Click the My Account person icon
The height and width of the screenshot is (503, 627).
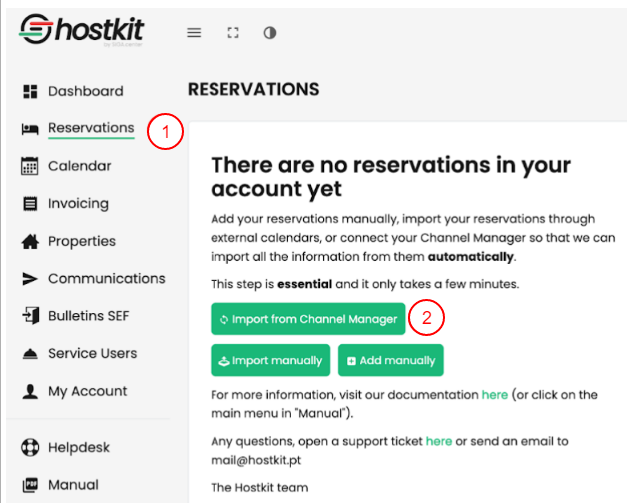click(30, 392)
